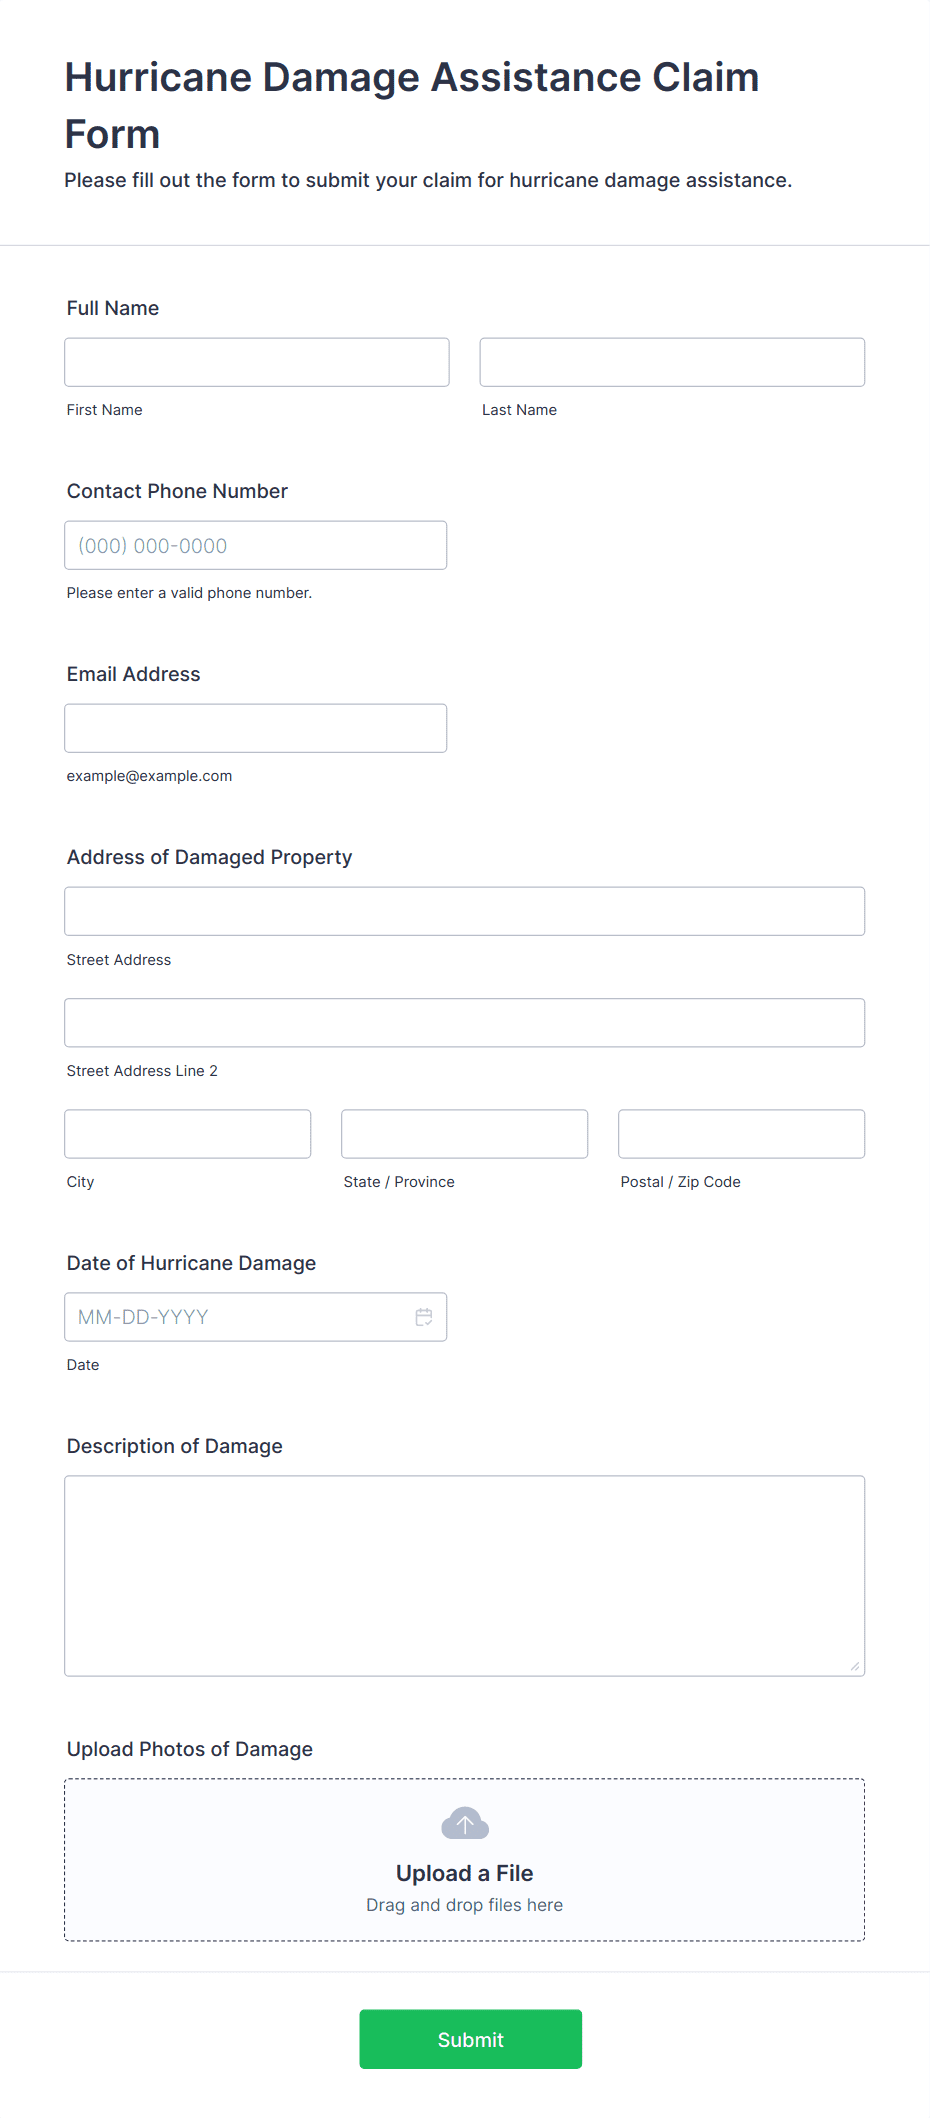Submit the hurricane claim form
The width and height of the screenshot is (930, 2118).
(471, 2039)
